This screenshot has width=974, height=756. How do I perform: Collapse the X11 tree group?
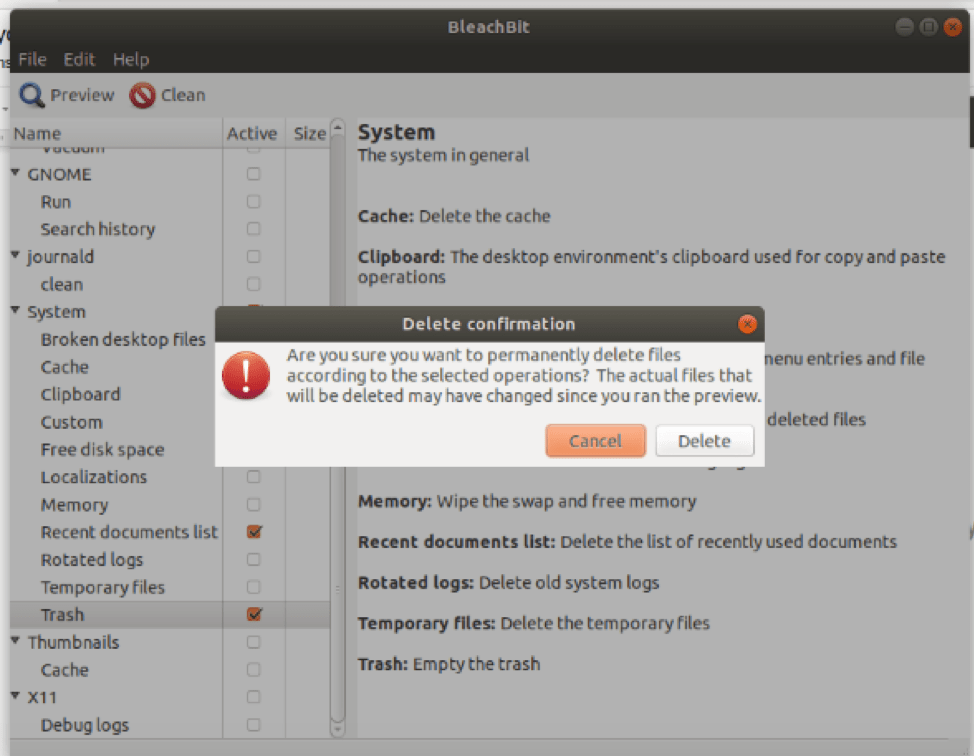[16, 696]
